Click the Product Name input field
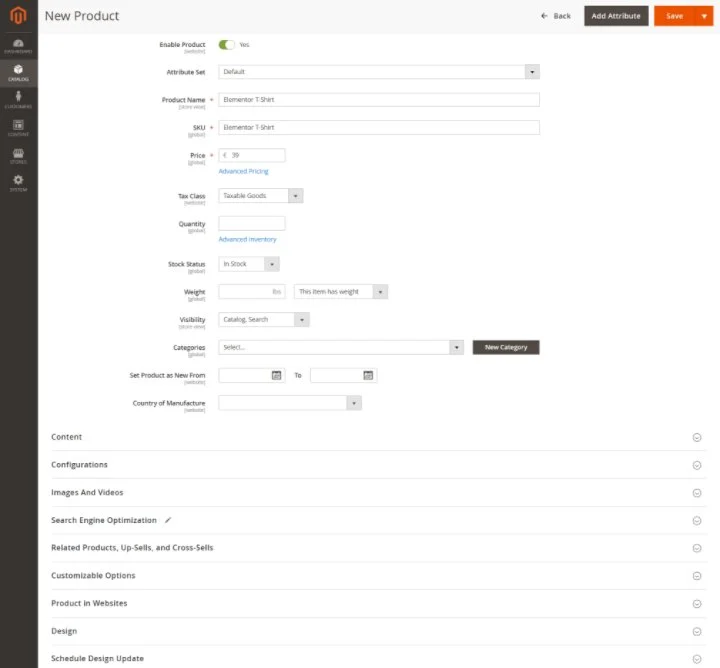 (x=379, y=100)
